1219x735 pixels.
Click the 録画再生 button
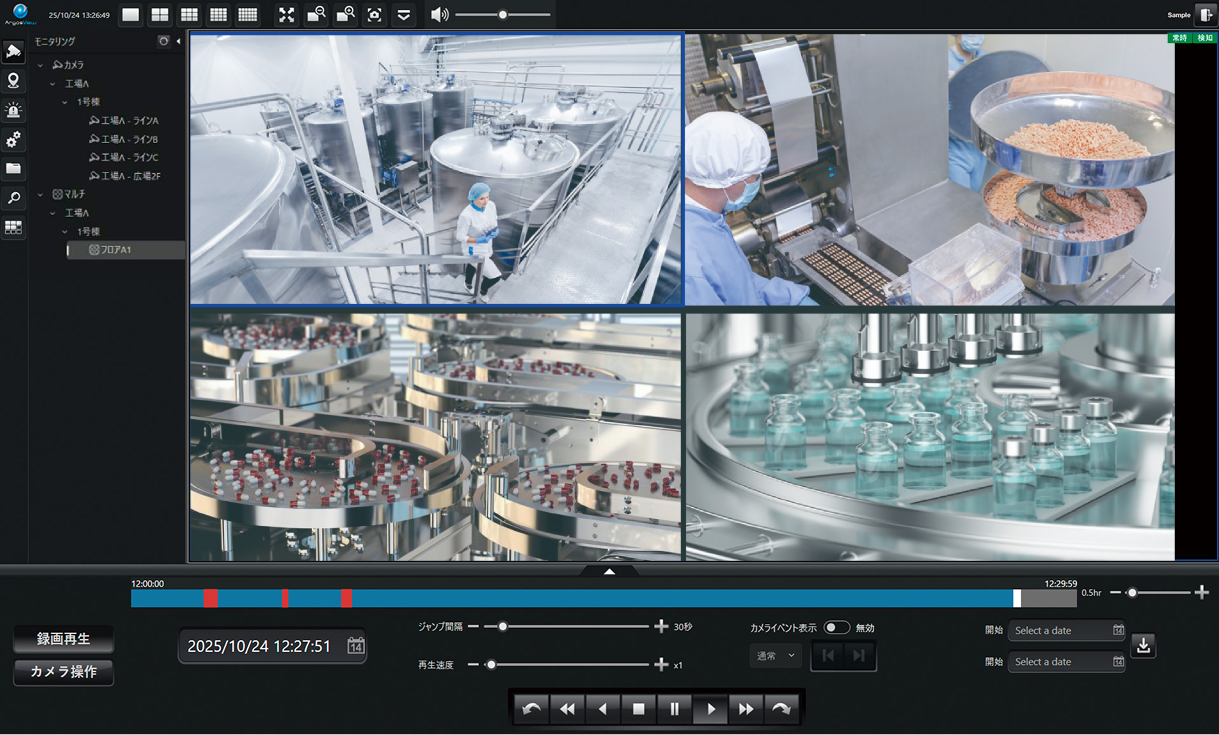(x=64, y=639)
